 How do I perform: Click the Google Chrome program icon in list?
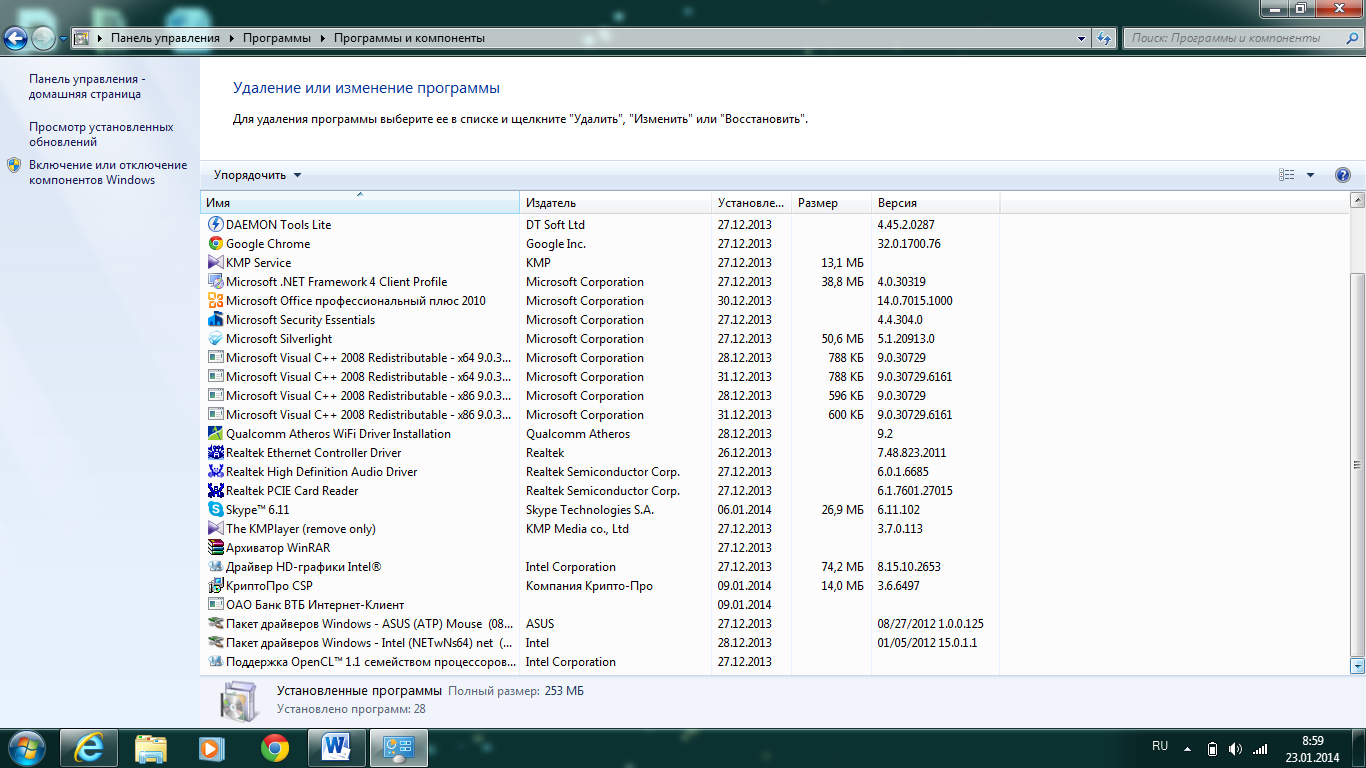[x=215, y=244]
